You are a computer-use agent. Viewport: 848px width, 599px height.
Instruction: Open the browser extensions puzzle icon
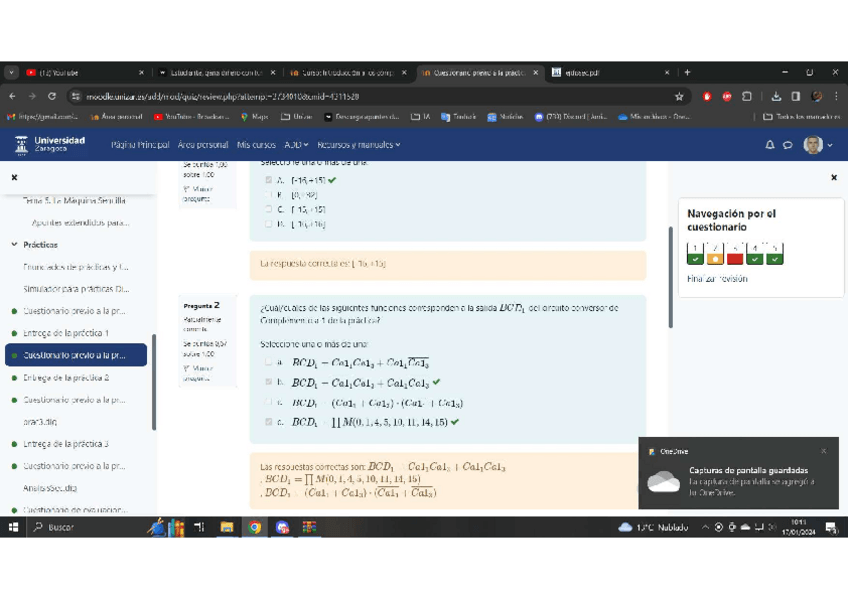point(747,96)
